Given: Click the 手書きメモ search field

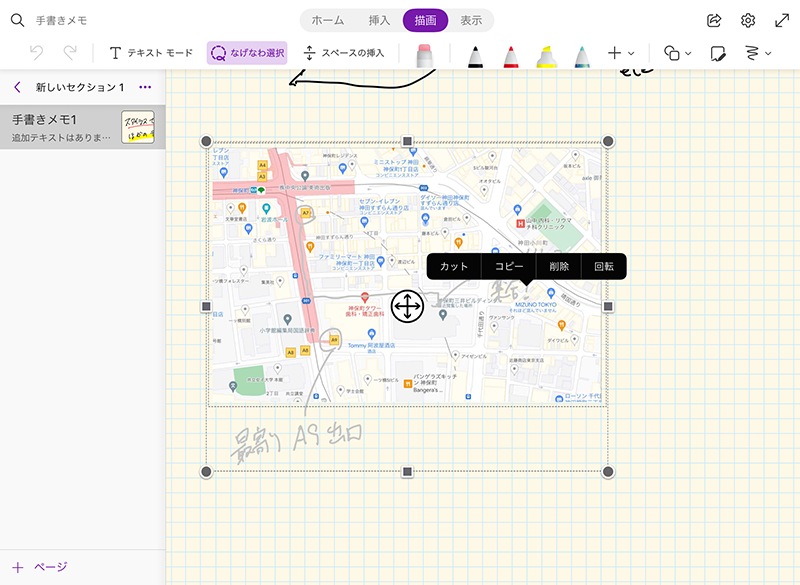Looking at the screenshot, I should [61, 20].
